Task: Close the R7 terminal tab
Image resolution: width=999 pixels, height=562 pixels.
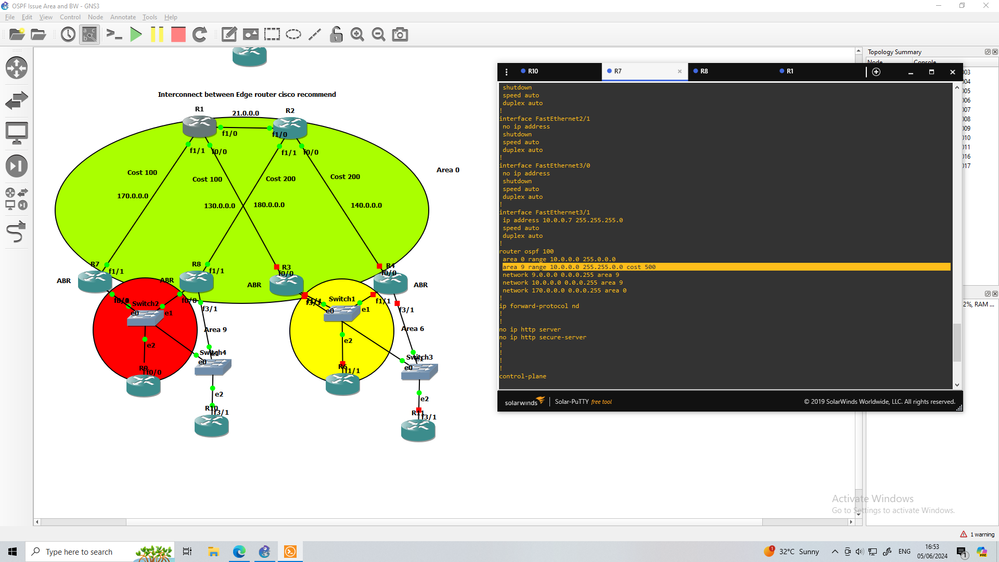Action: [x=679, y=71]
